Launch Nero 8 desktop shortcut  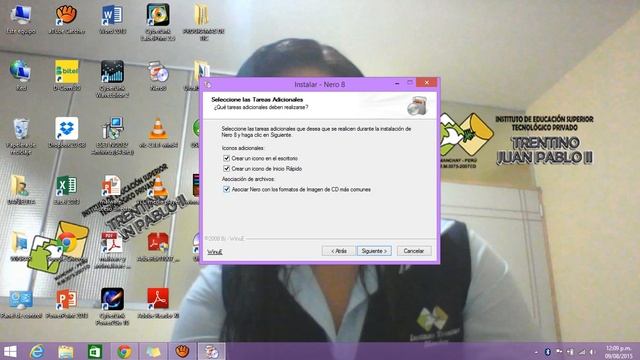(158, 76)
